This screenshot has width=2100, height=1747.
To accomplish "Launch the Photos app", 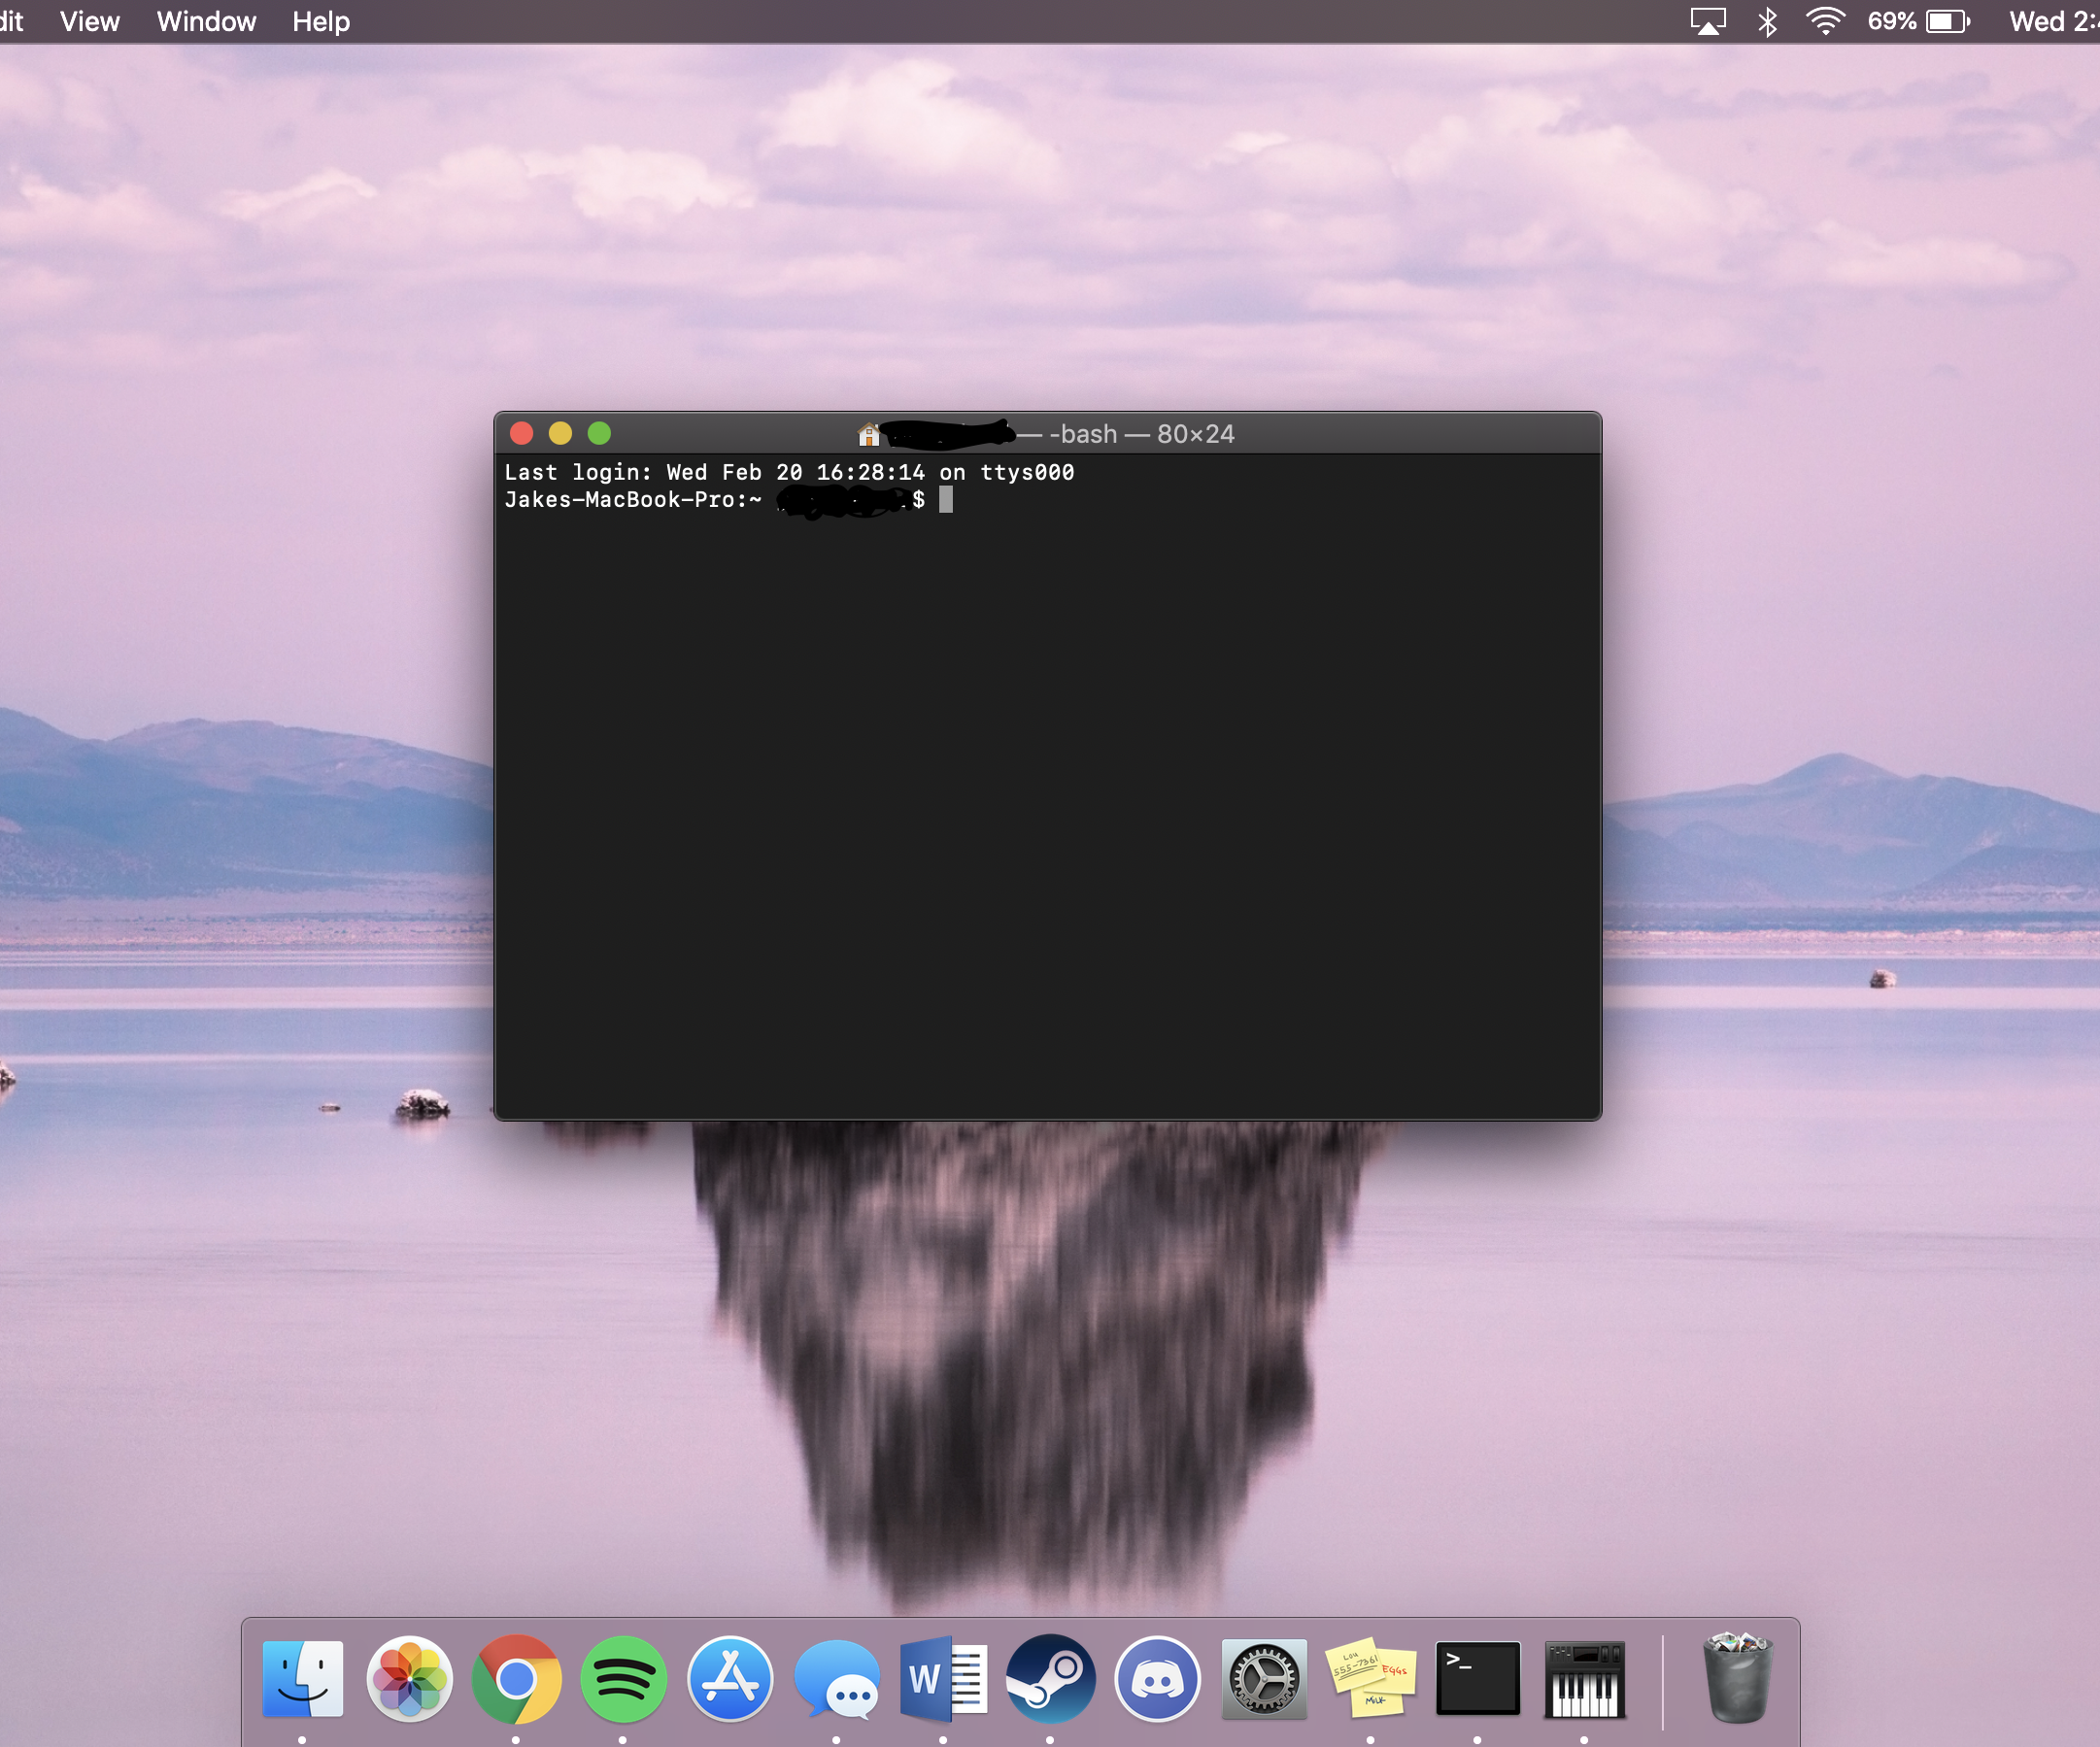I will tap(411, 1680).
